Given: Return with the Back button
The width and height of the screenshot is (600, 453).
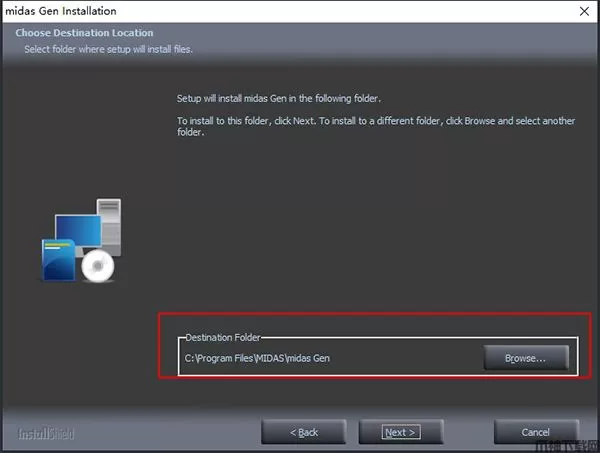Looking at the screenshot, I should click(304, 432).
